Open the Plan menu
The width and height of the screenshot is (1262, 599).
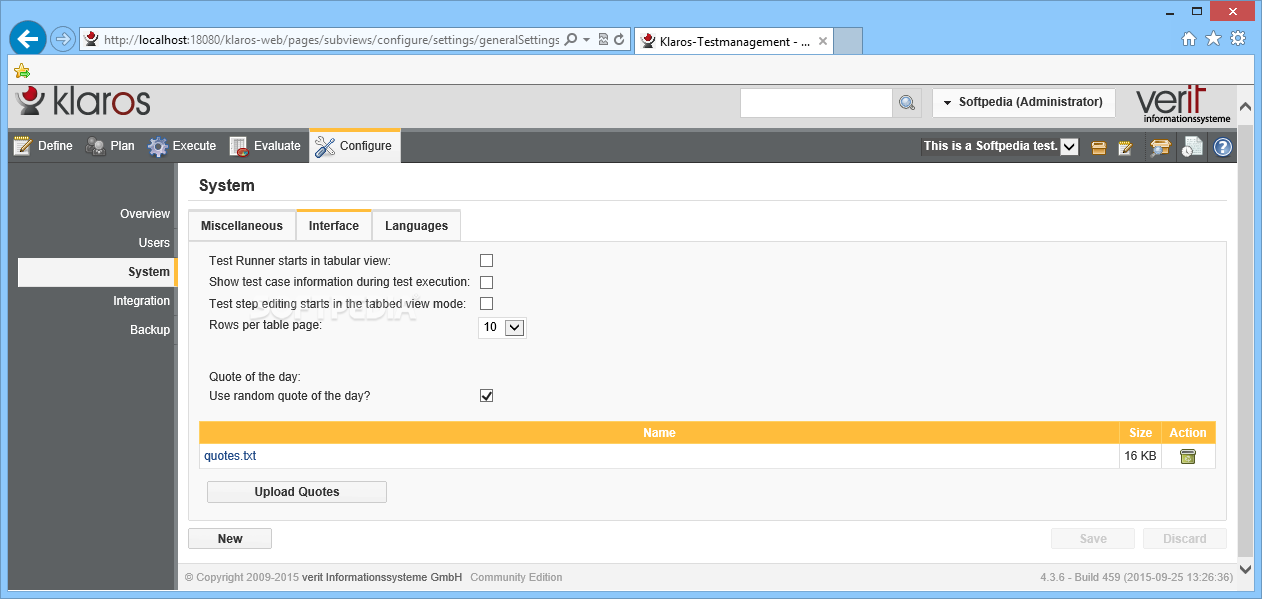click(x=110, y=146)
